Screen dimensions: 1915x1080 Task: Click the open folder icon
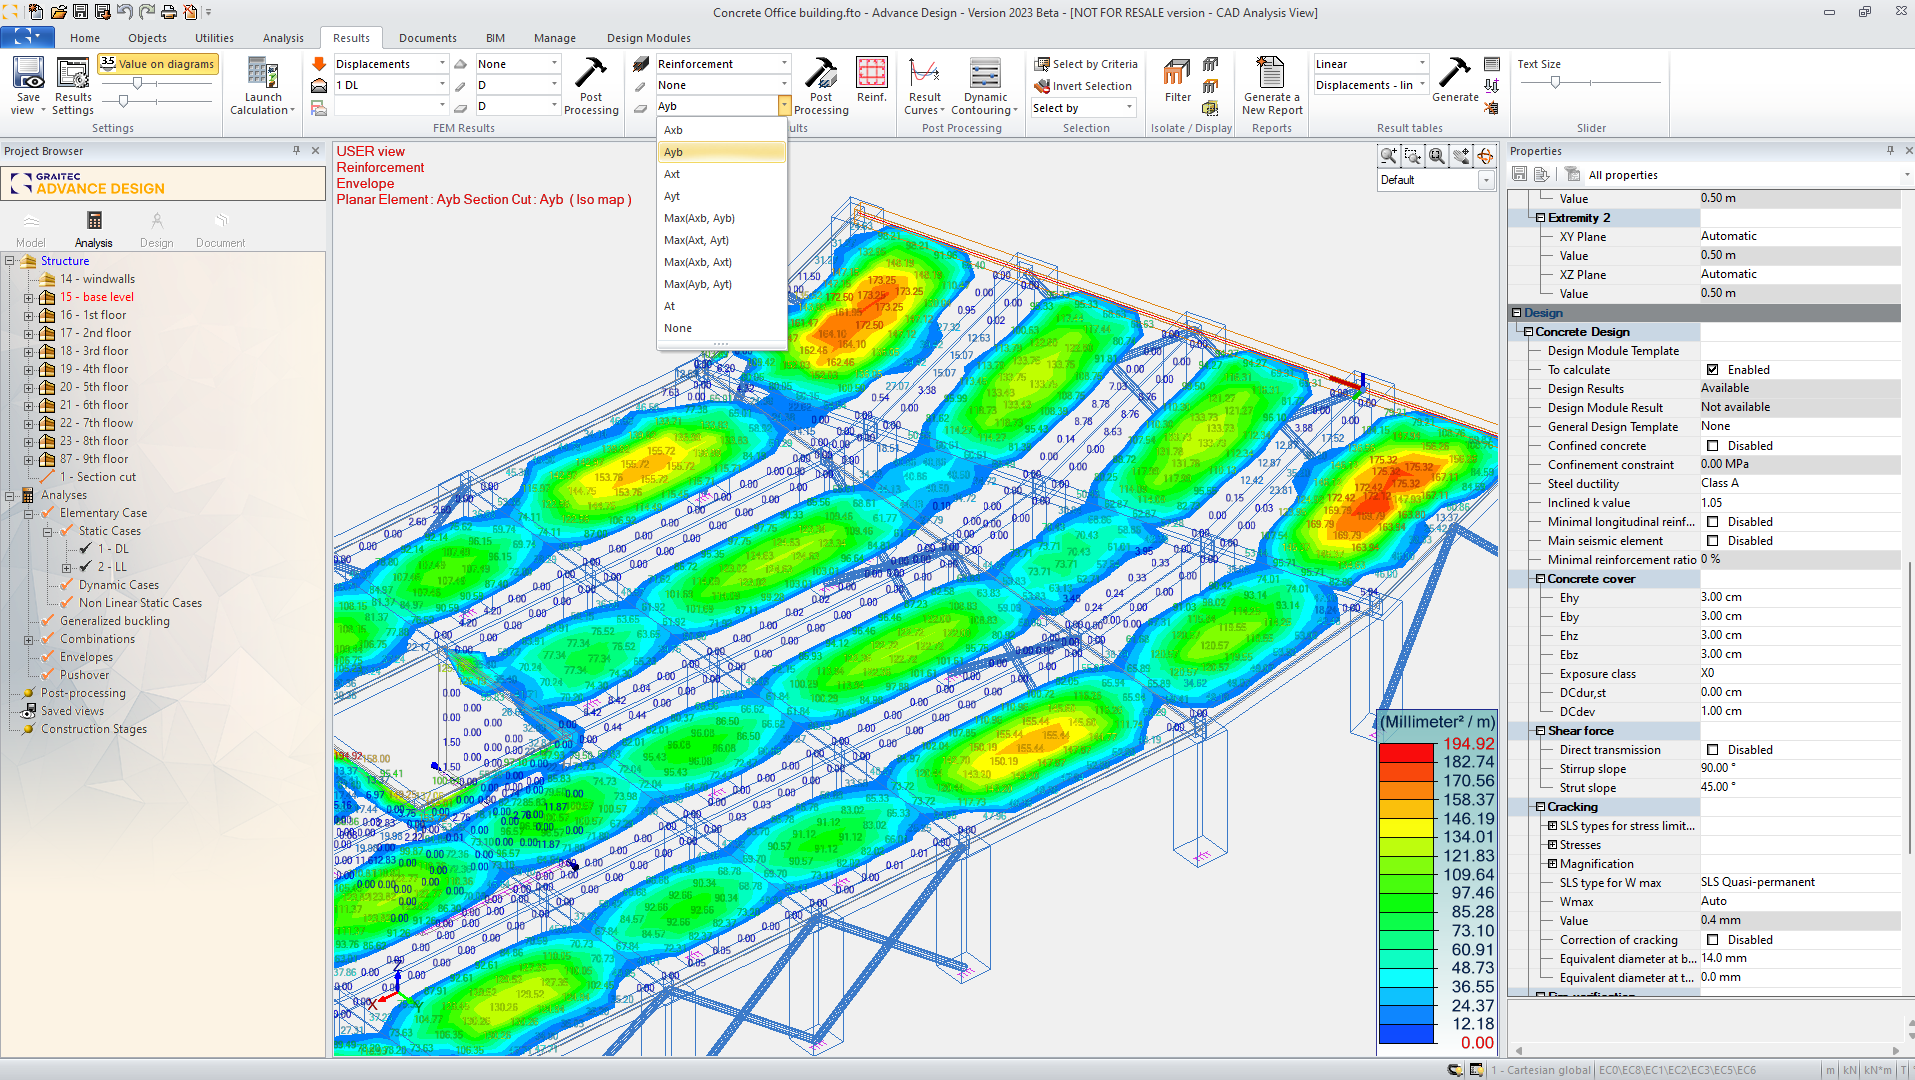[58, 12]
